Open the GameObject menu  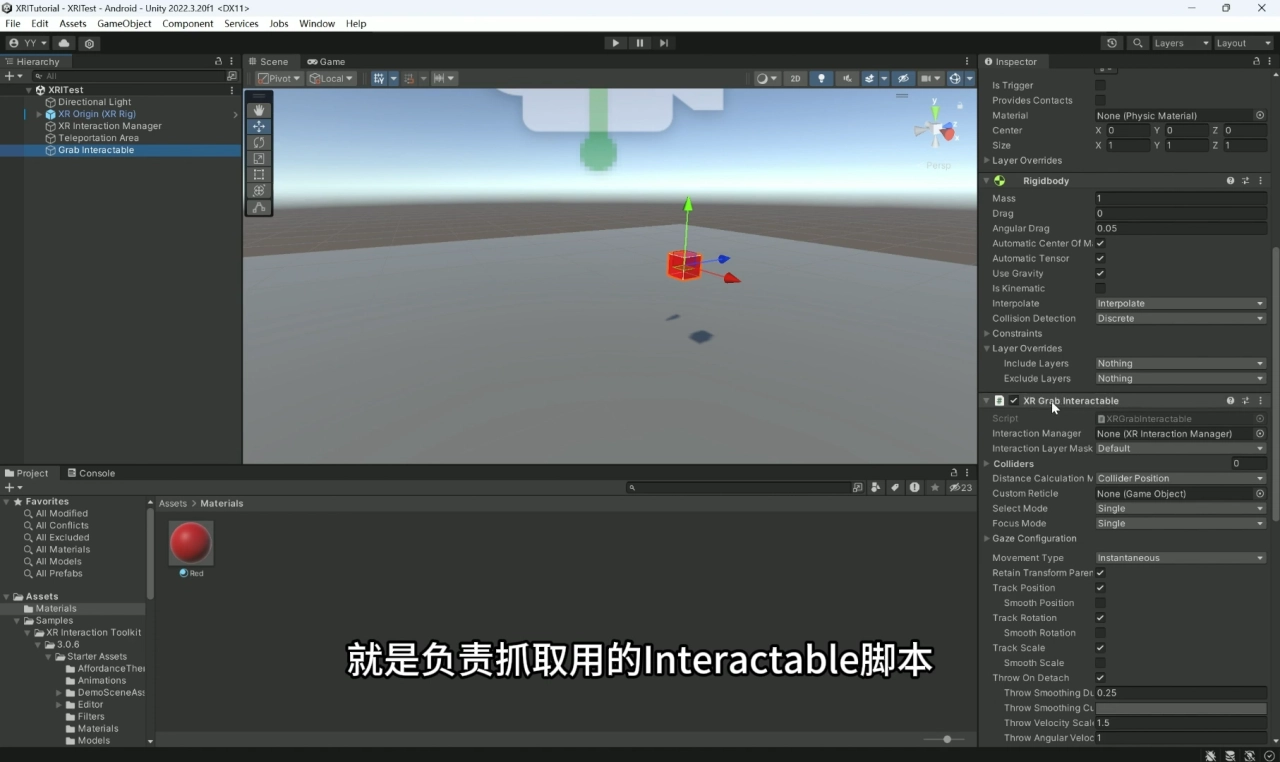pos(125,23)
